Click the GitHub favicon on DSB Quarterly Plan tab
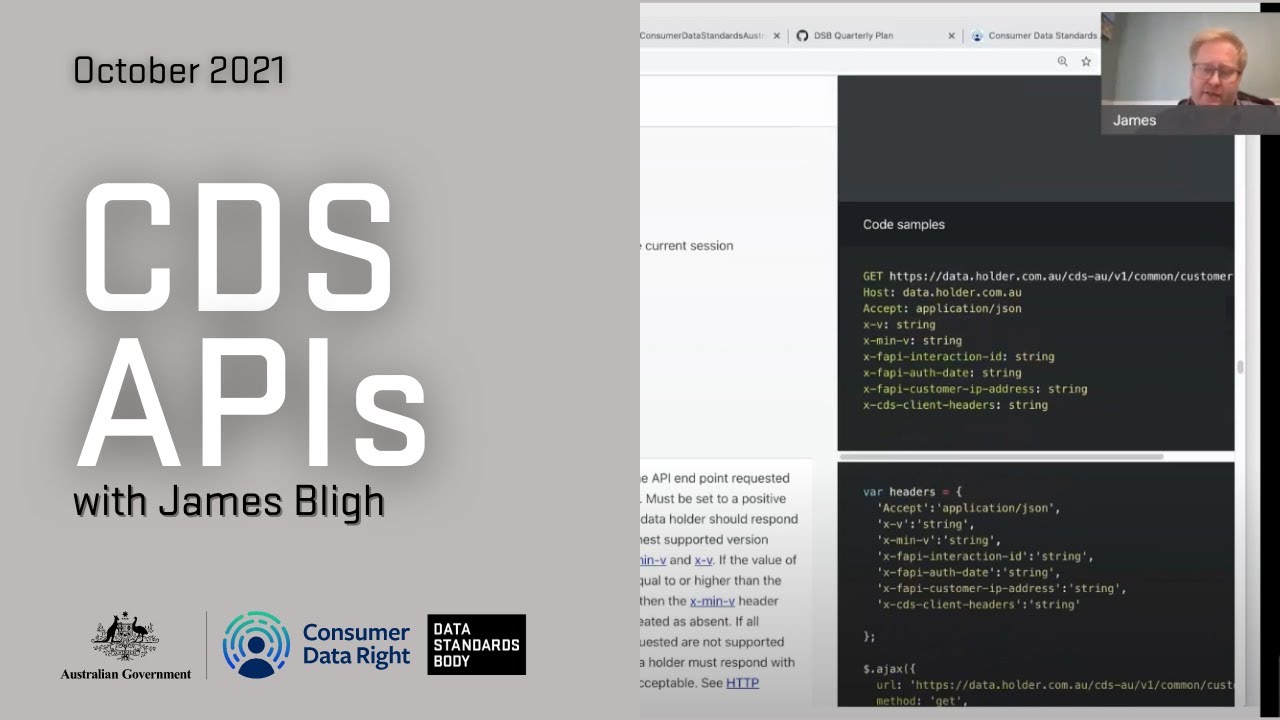 (802, 36)
